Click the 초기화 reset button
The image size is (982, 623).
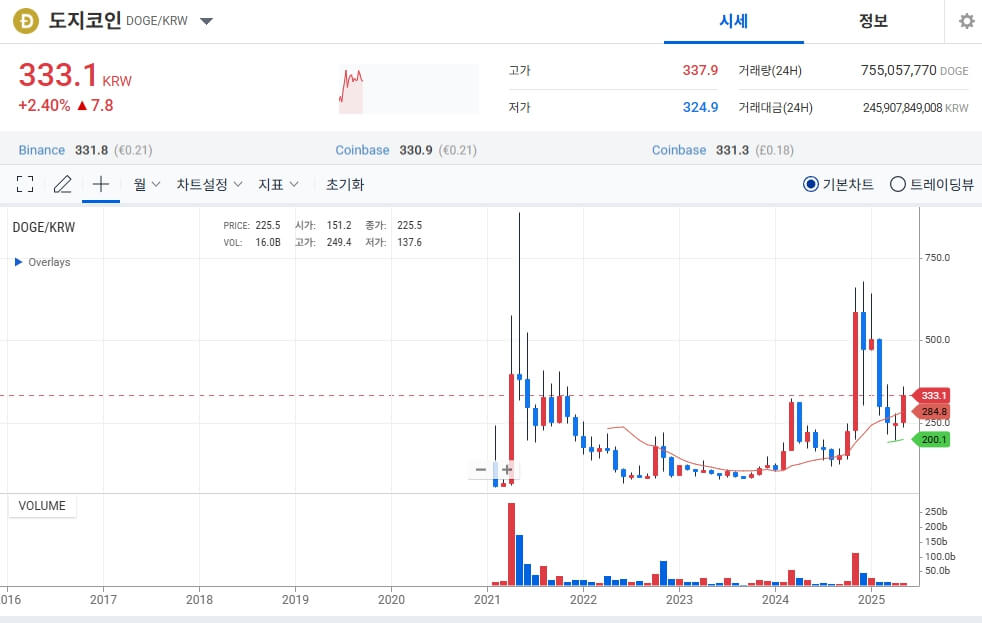pyautogui.click(x=344, y=184)
